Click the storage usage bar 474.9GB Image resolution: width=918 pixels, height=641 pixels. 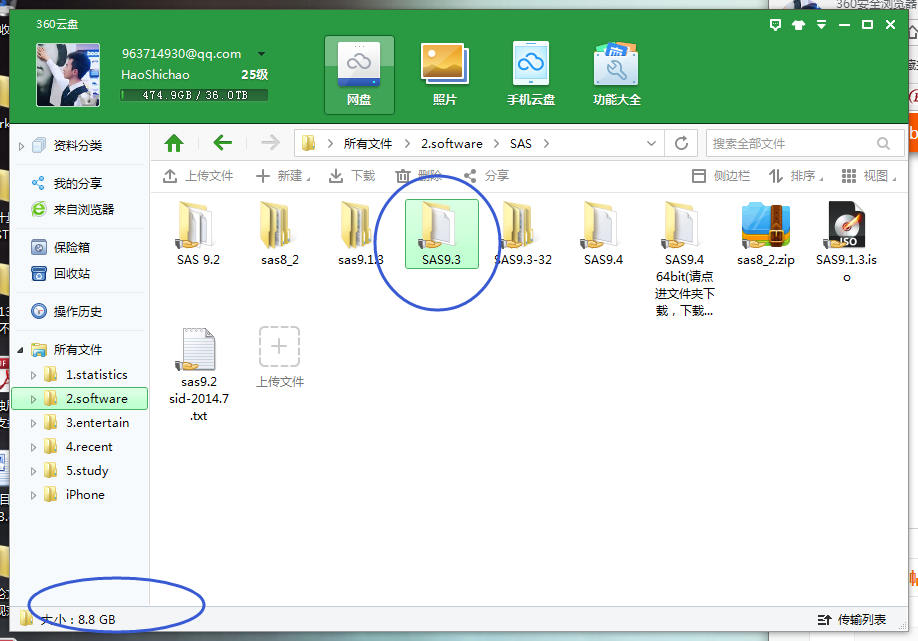194,95
